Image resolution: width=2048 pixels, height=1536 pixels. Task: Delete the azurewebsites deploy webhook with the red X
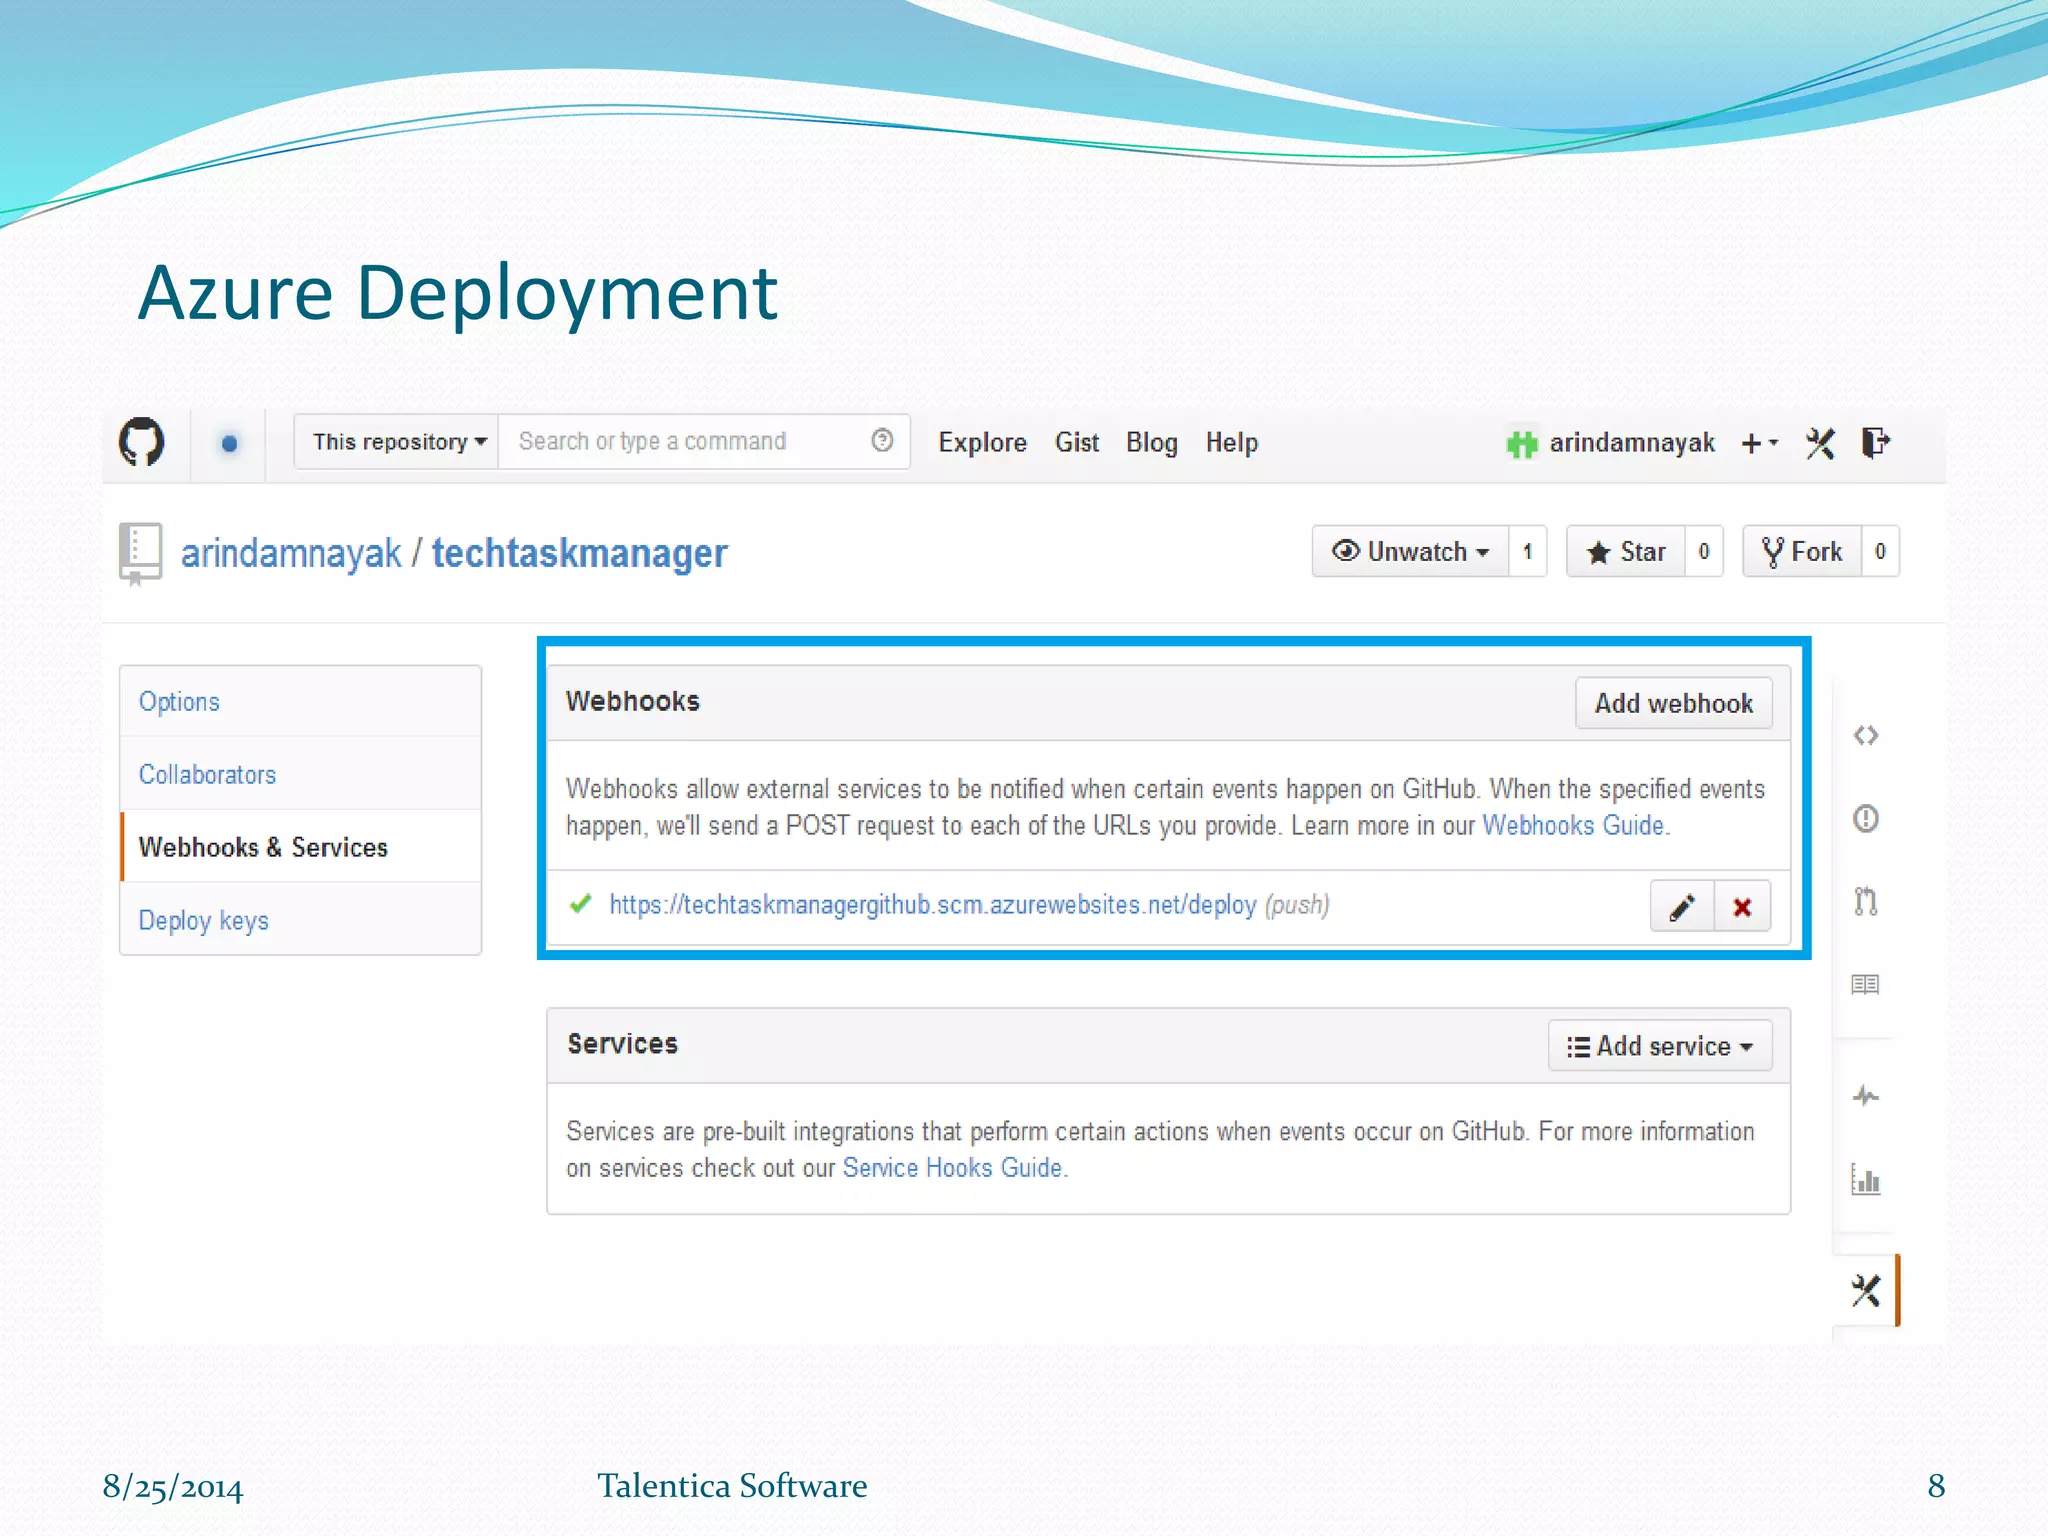[1743, 906]
